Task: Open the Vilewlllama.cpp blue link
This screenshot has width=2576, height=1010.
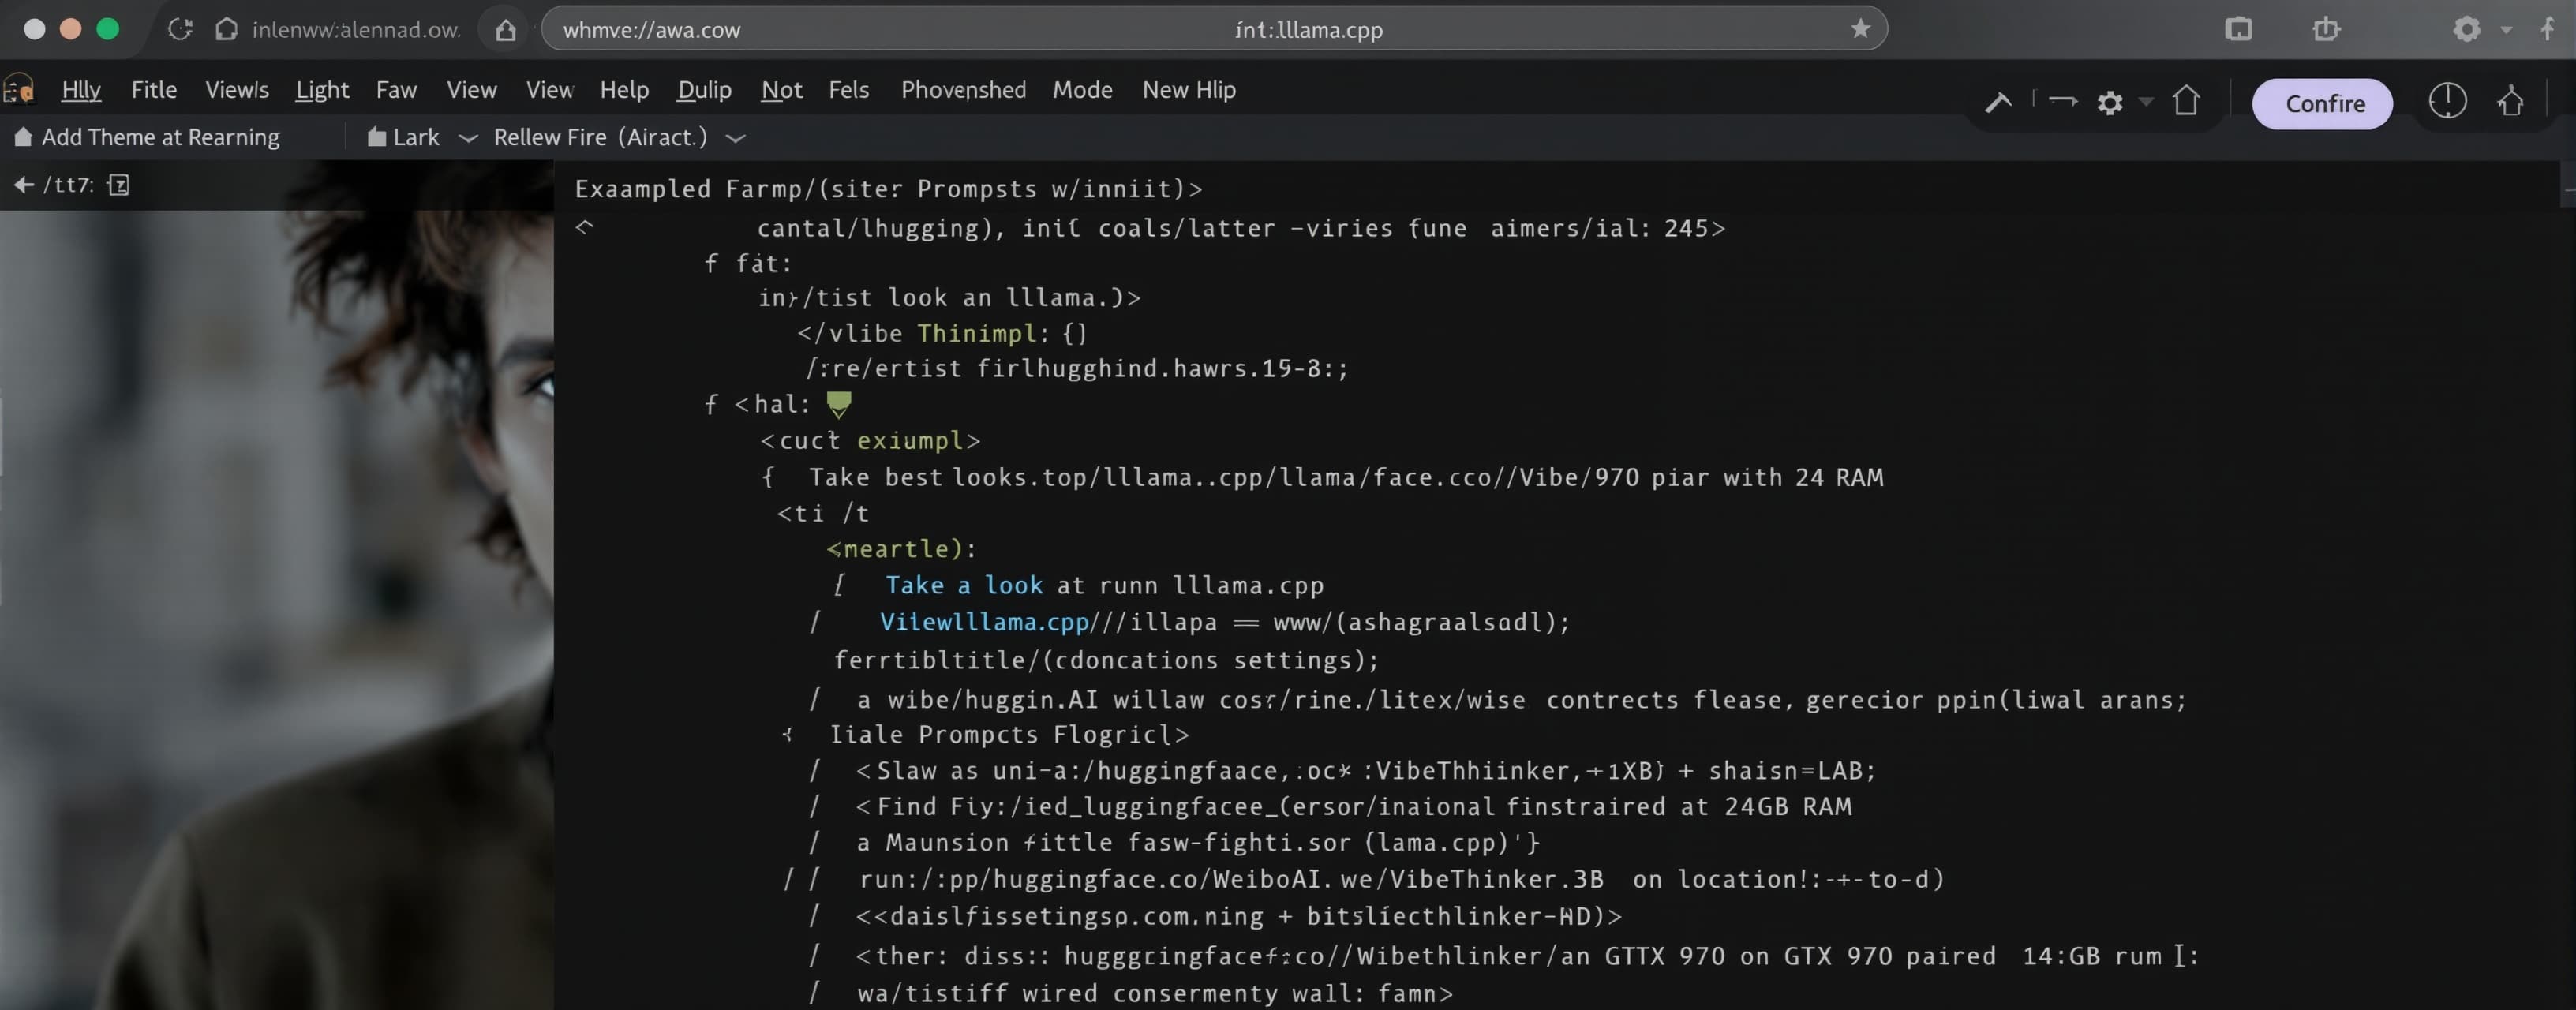Action: click(x=984, y=622)
